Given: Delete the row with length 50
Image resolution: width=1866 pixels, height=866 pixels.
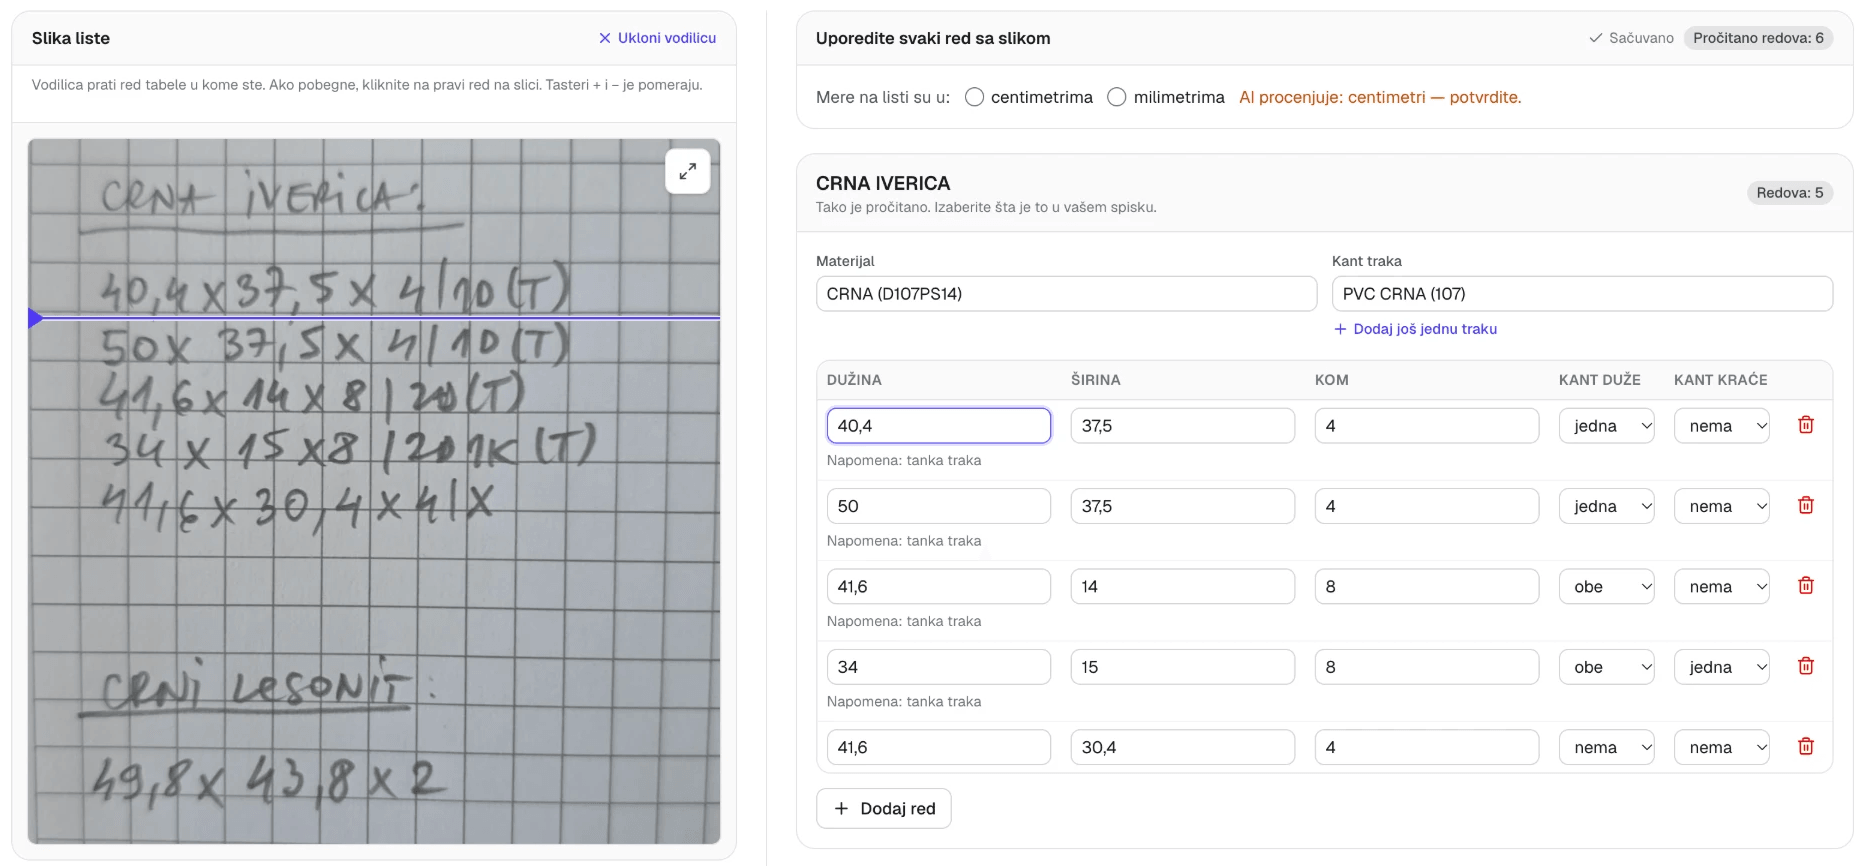Looking at the screenshot, I should point(1806,505).
